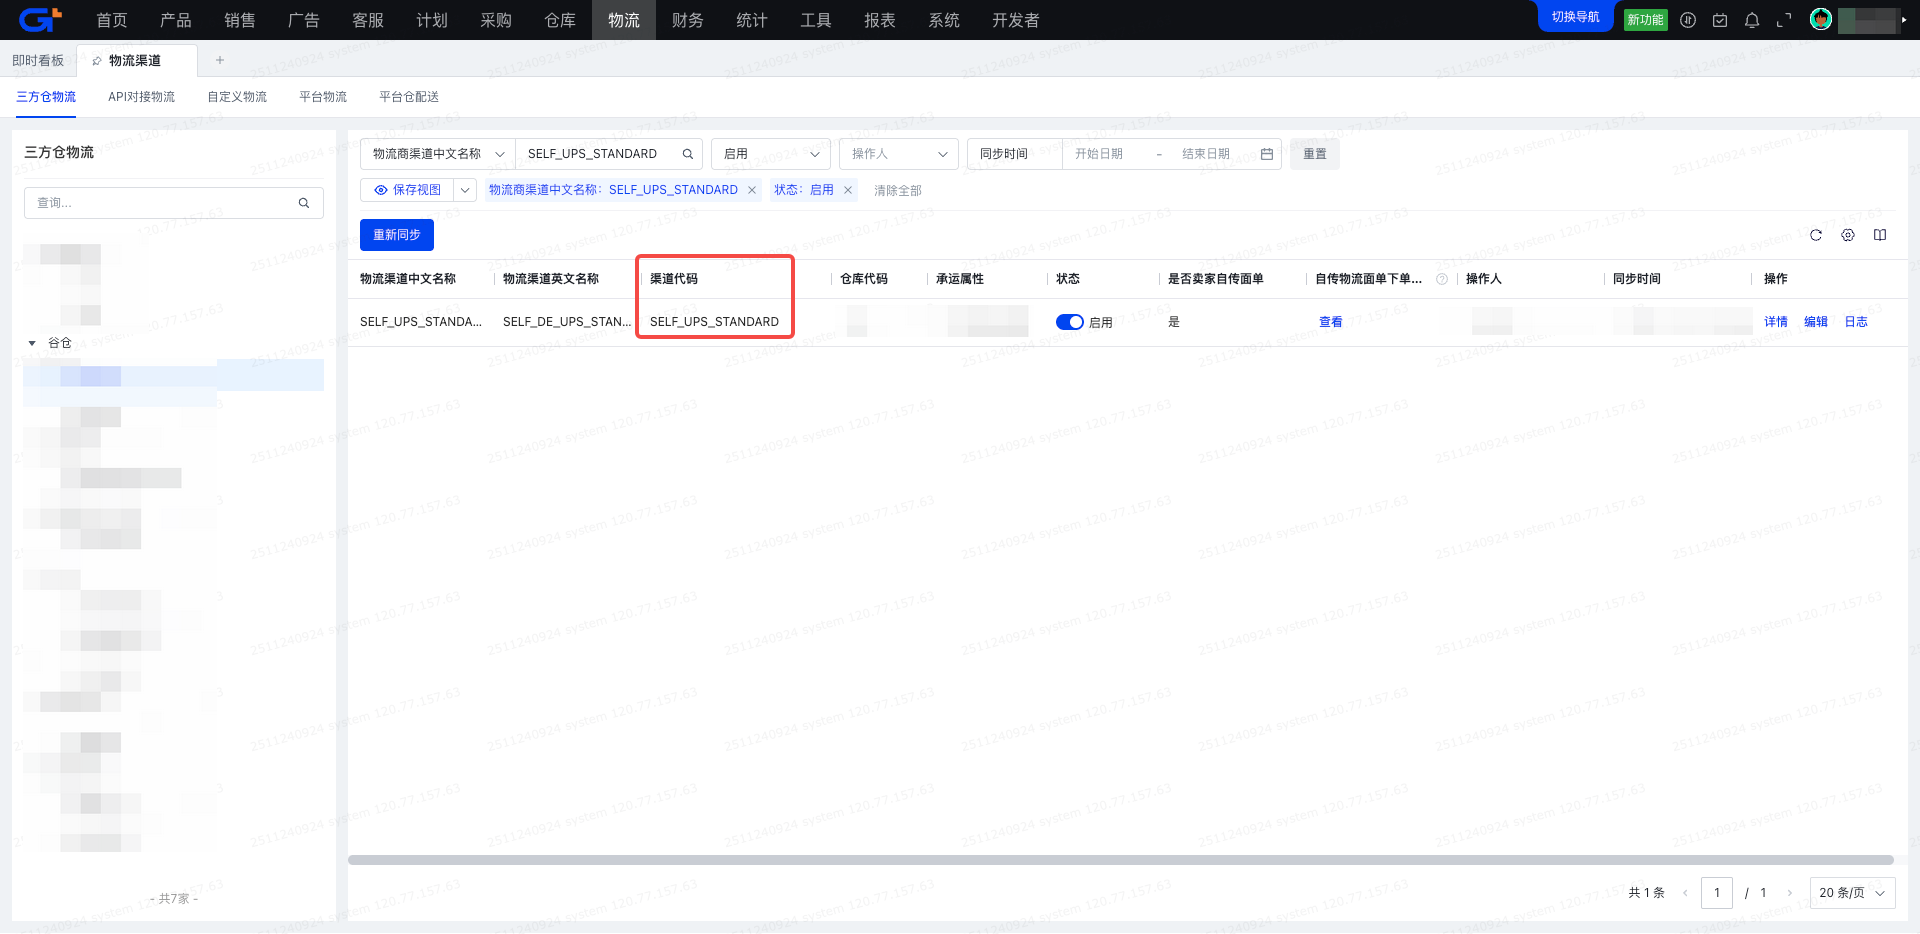Click 清除全部 to clear filters
The width and height of the screenshot is (1920, 934).
point(898,191)
